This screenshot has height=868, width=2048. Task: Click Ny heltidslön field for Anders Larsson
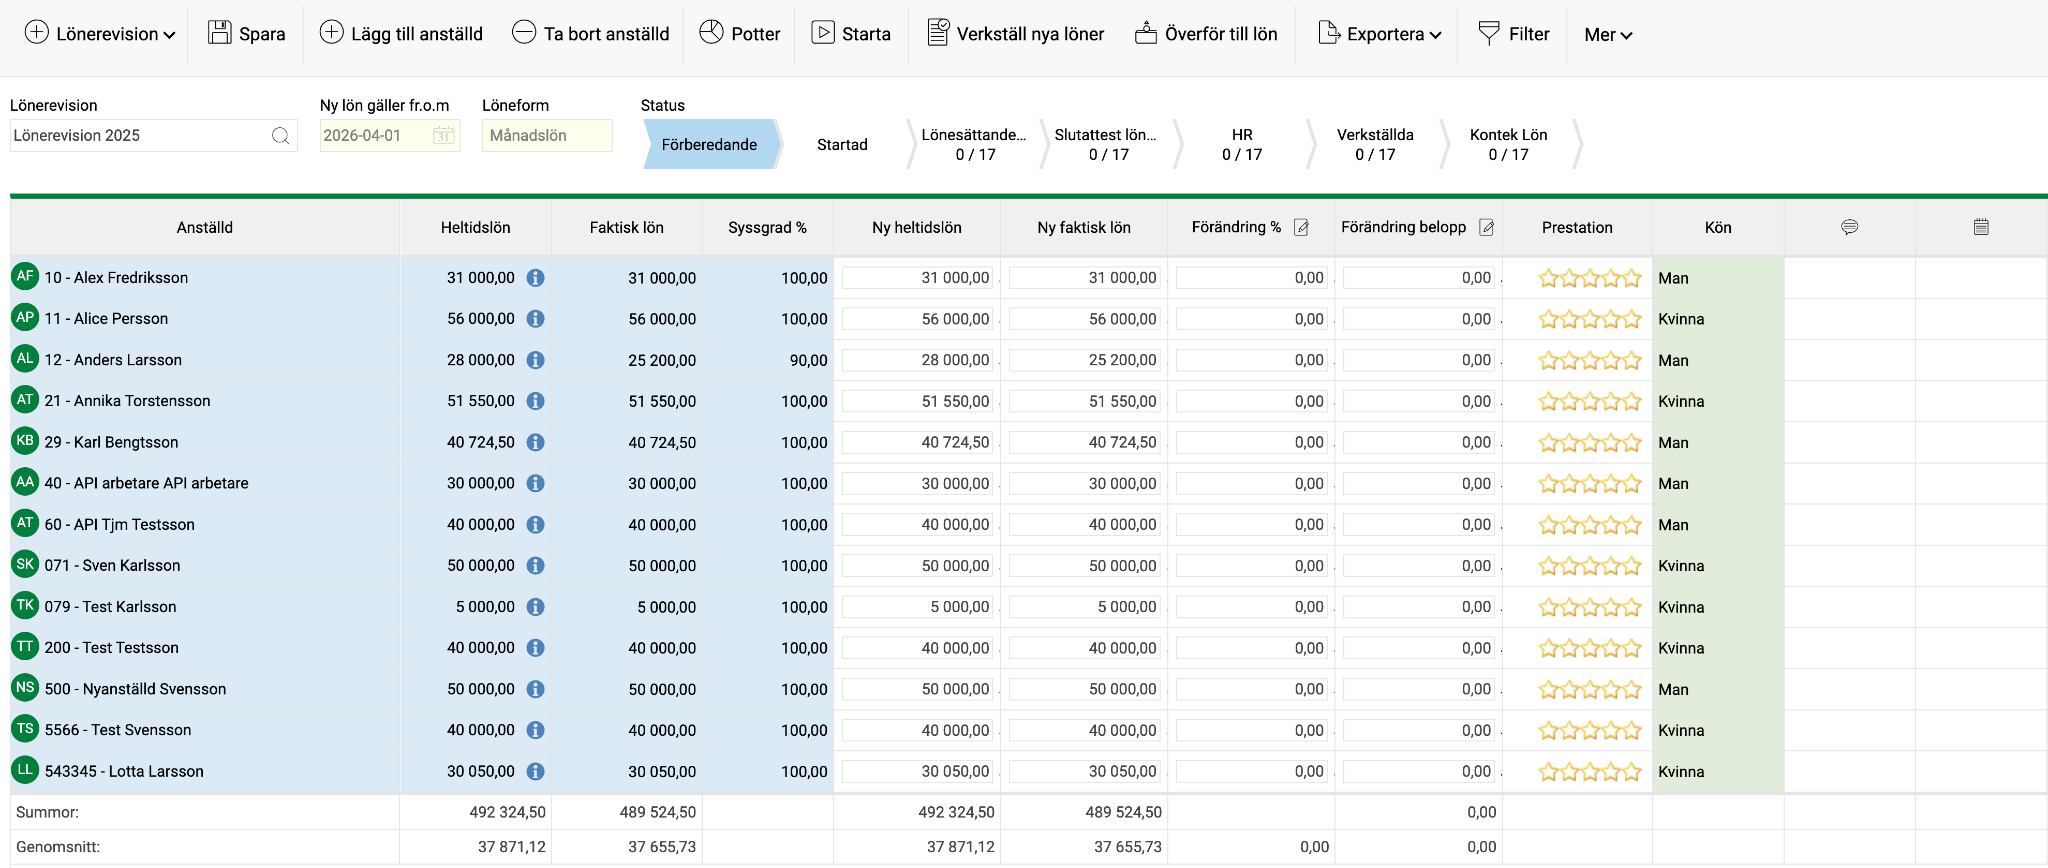(x=917, y=360)
